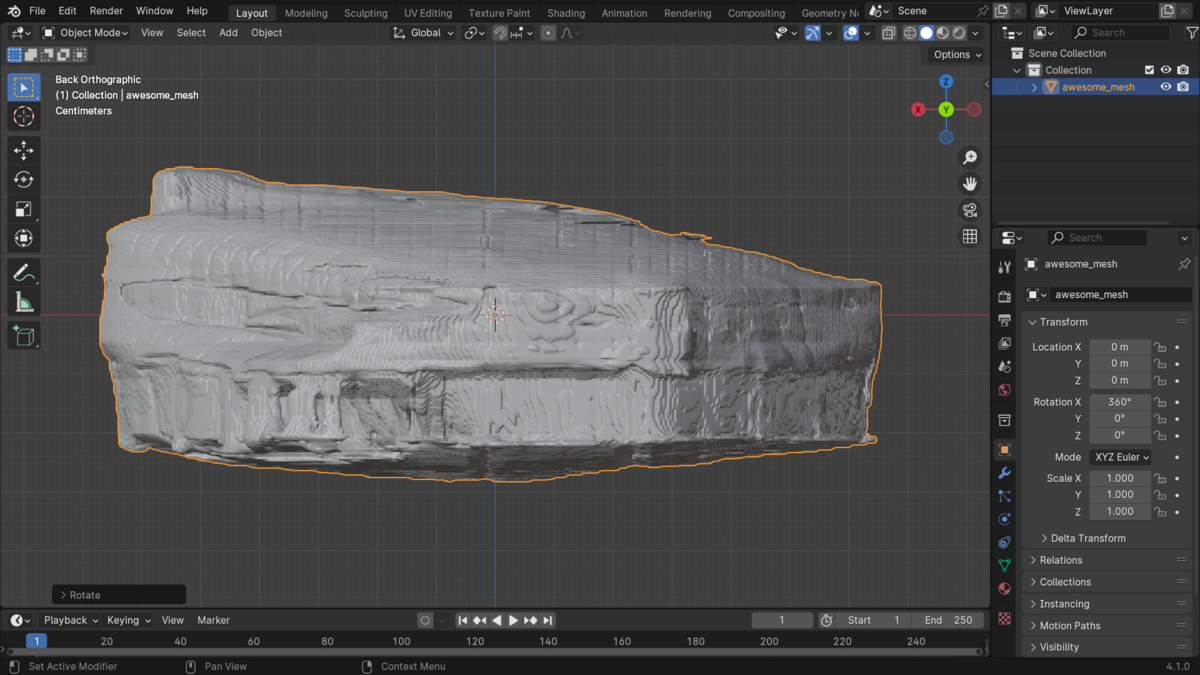Image resolution: width=1200 pixels, height=675 pixels.
Task: Click the red X axis on the gizmo
Action: coord(918,110)
